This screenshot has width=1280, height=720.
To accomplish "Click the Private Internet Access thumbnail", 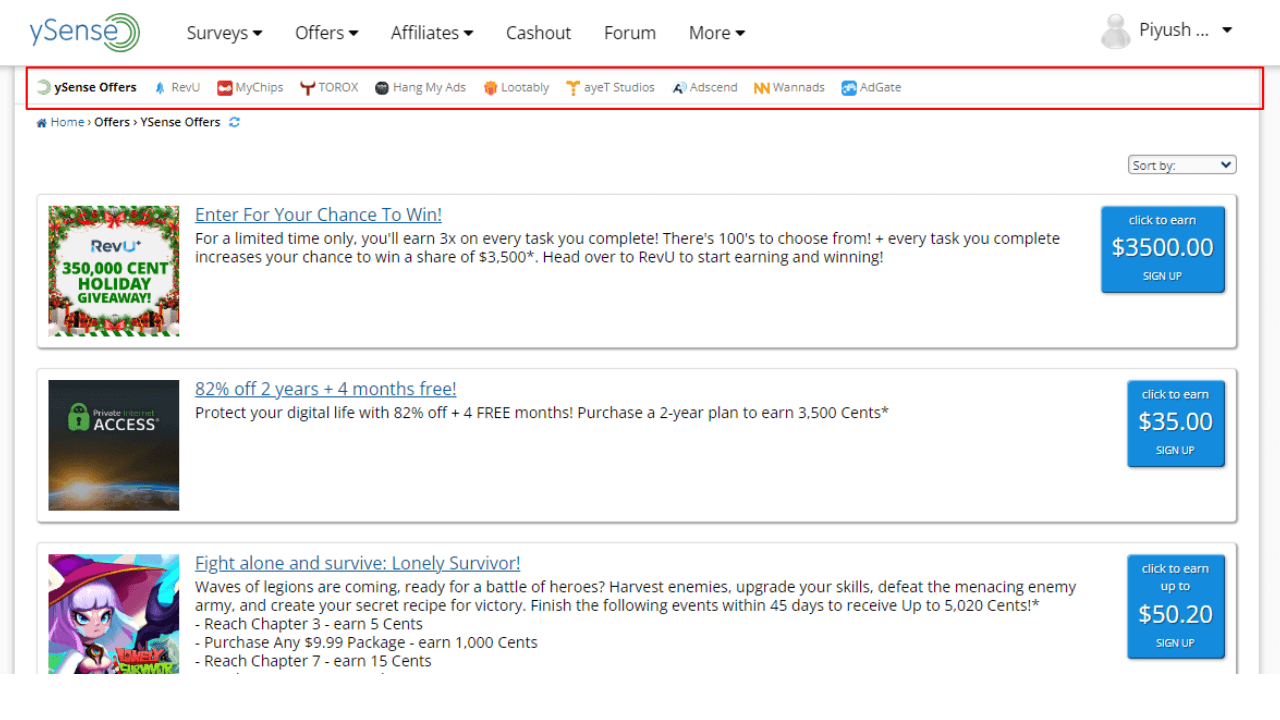I will pos(114,445).
